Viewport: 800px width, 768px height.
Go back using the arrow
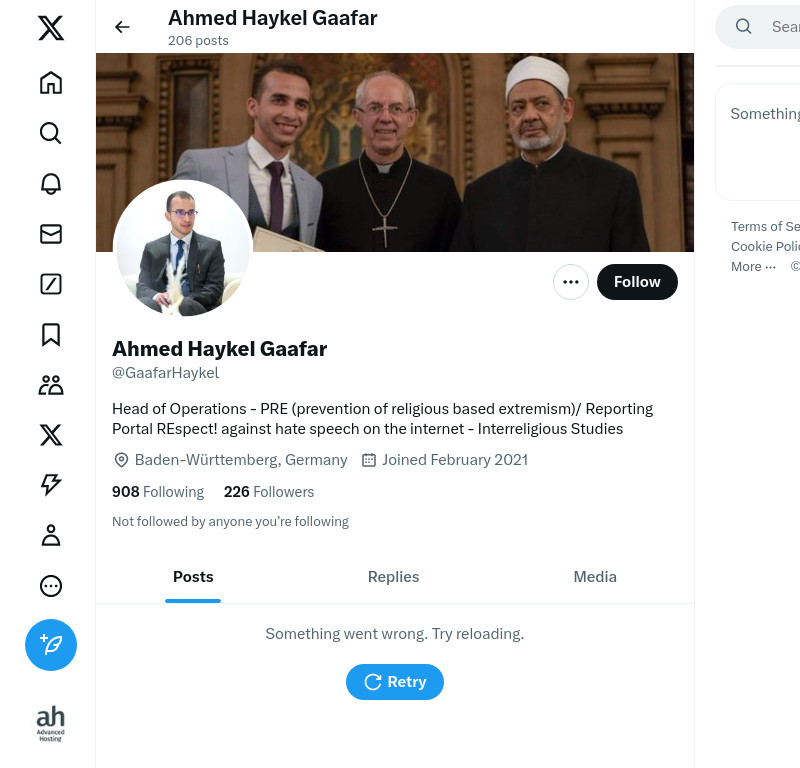pos(122,27)
